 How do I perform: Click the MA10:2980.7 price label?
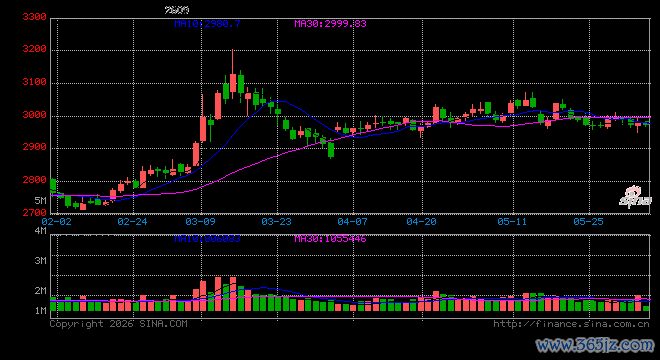(x=208, y=24)
